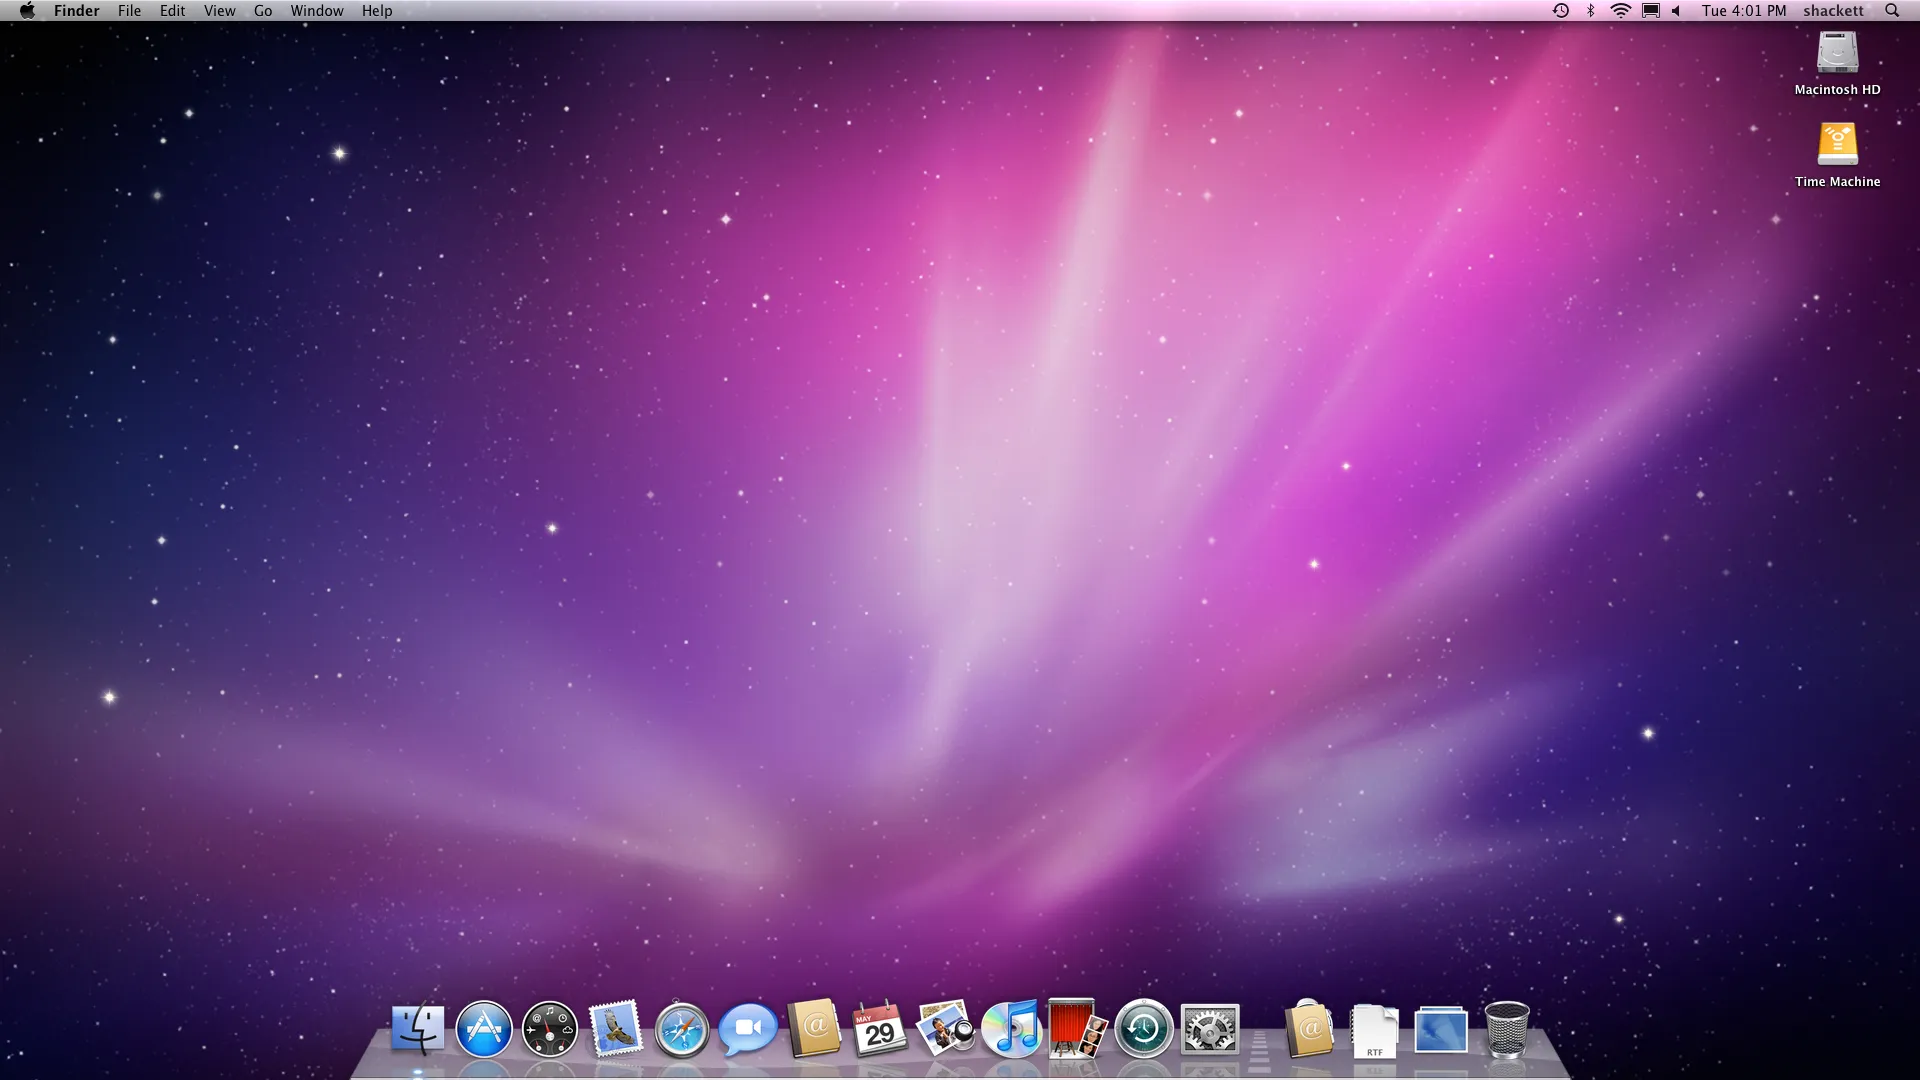Start iChat from the Dock
The image size is (1920, 1080).
point(748,1029)
